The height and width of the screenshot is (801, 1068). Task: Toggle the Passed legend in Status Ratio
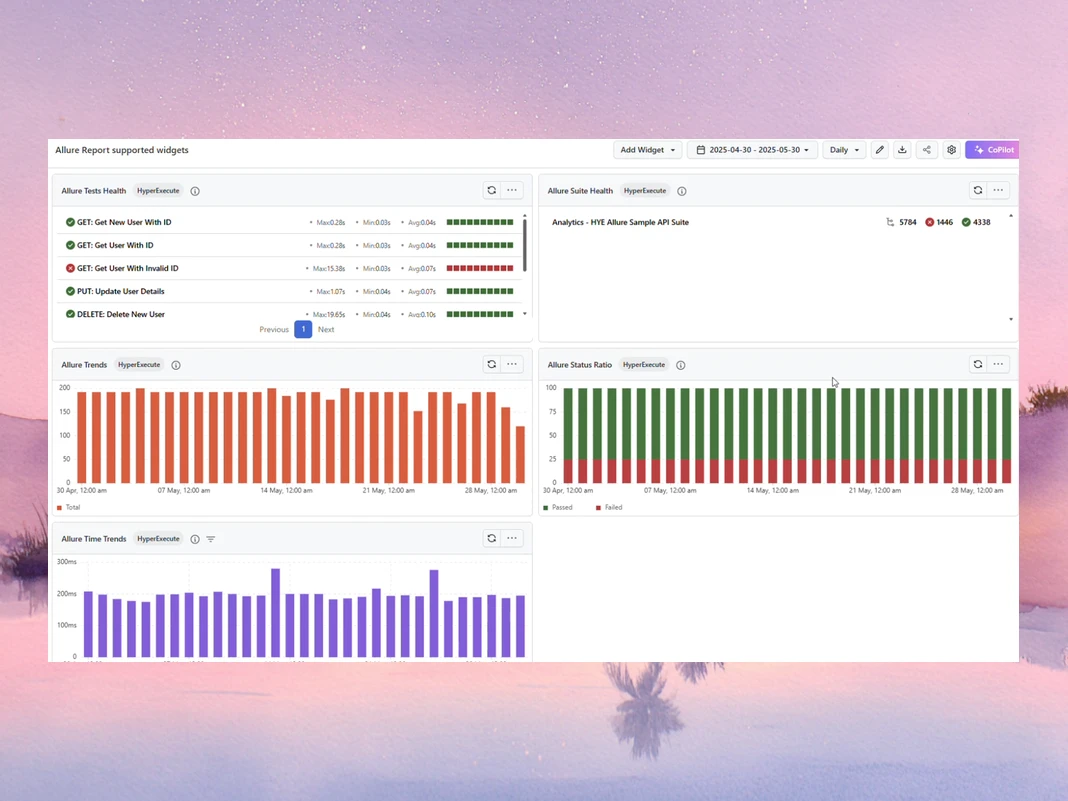(558, 507)
